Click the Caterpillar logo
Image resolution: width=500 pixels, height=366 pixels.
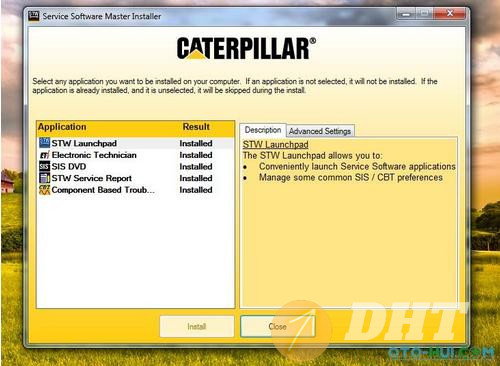pos(246,48)
